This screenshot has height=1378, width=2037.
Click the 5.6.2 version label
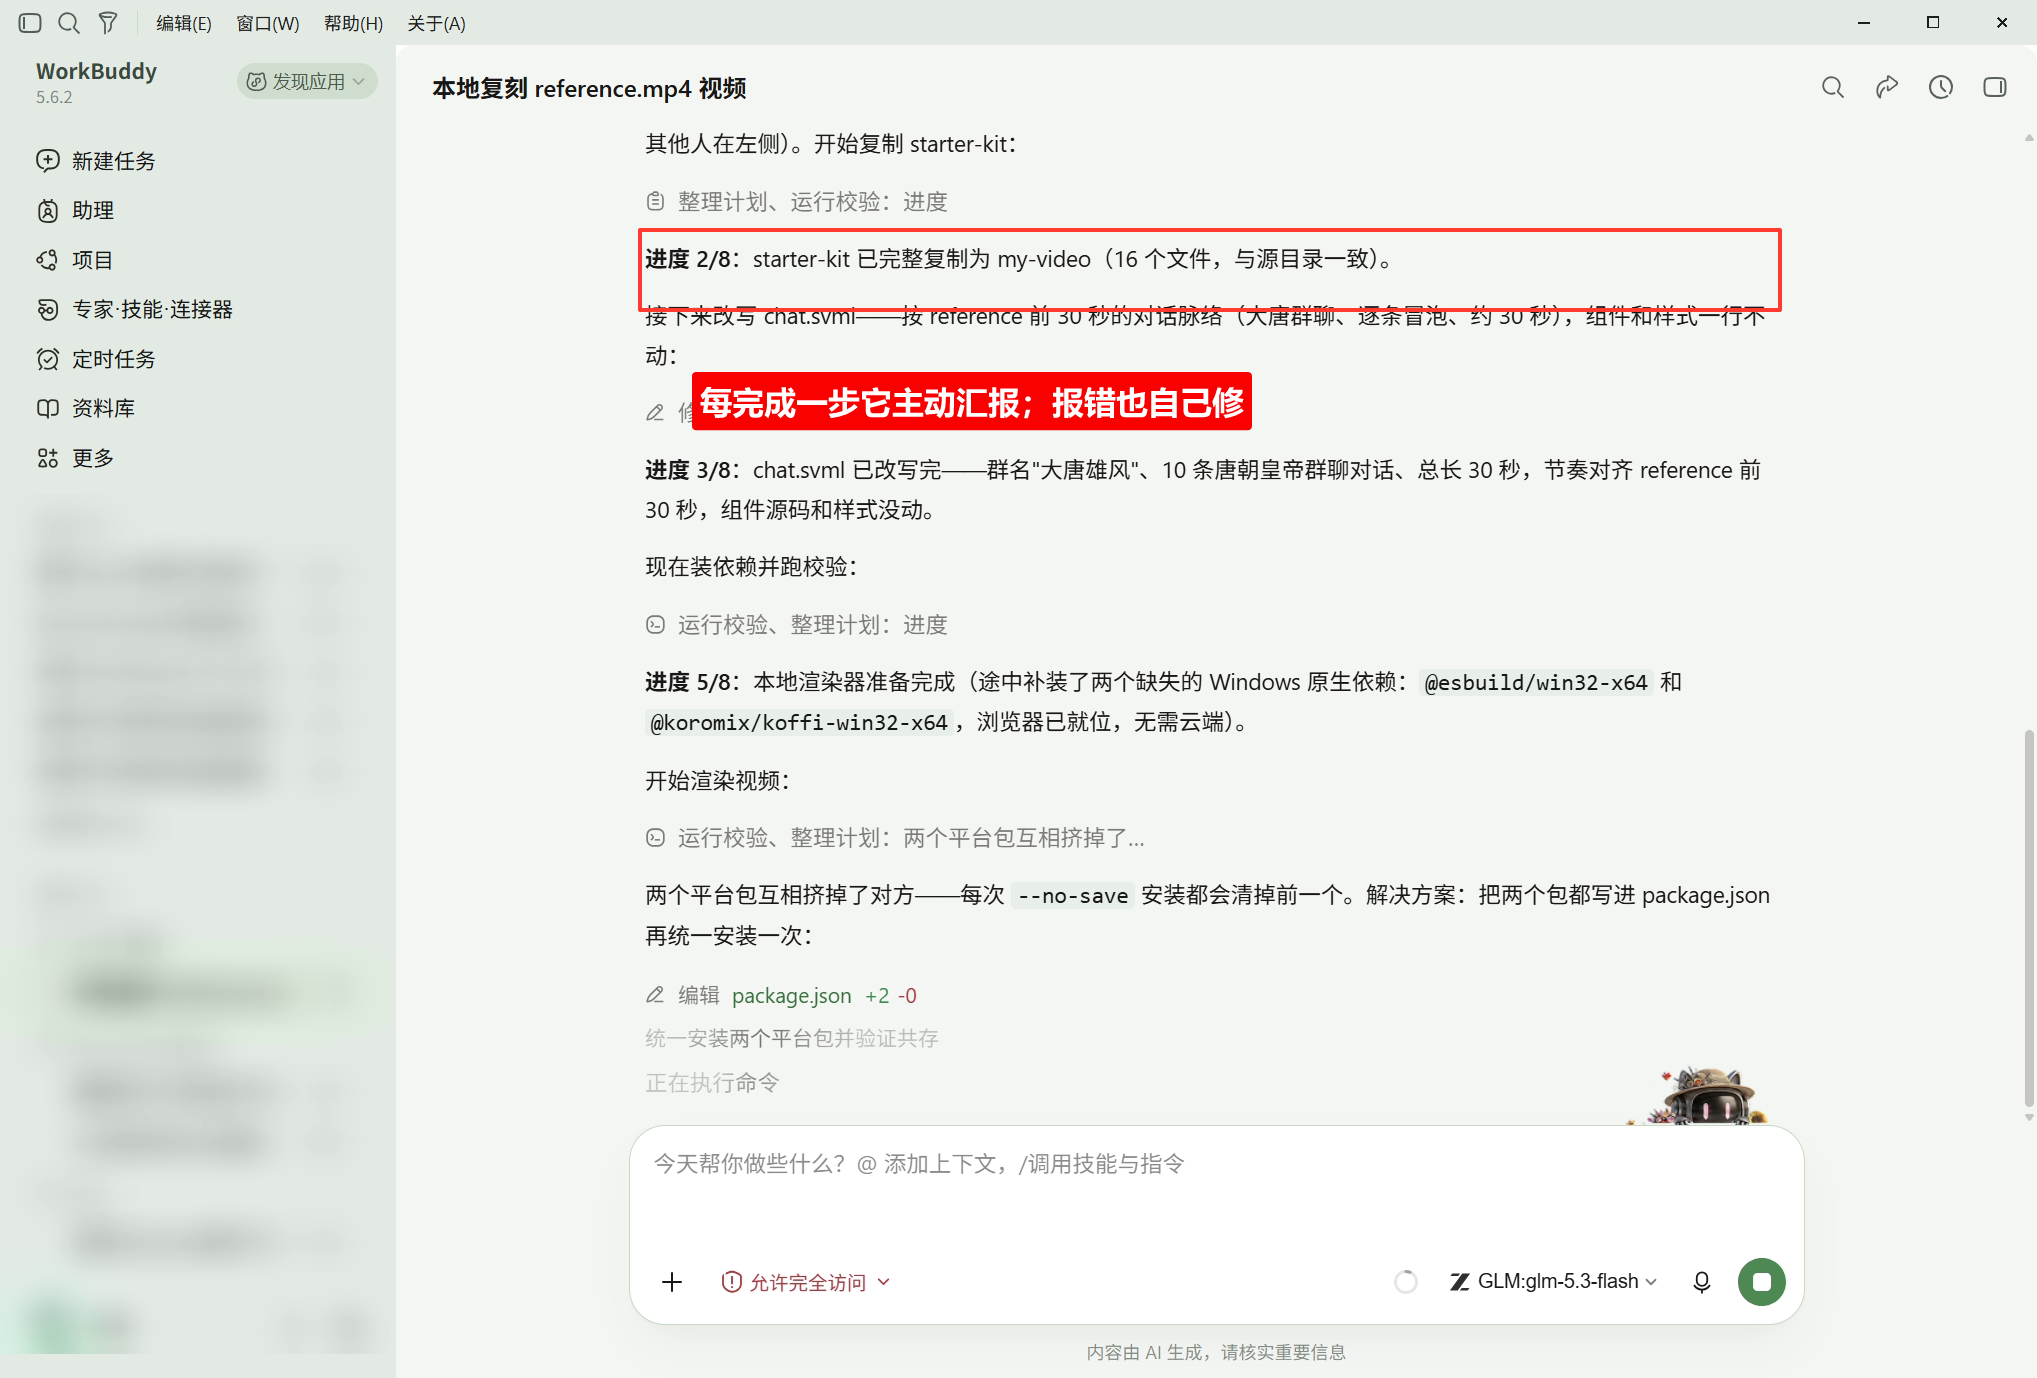click(54, 97)
